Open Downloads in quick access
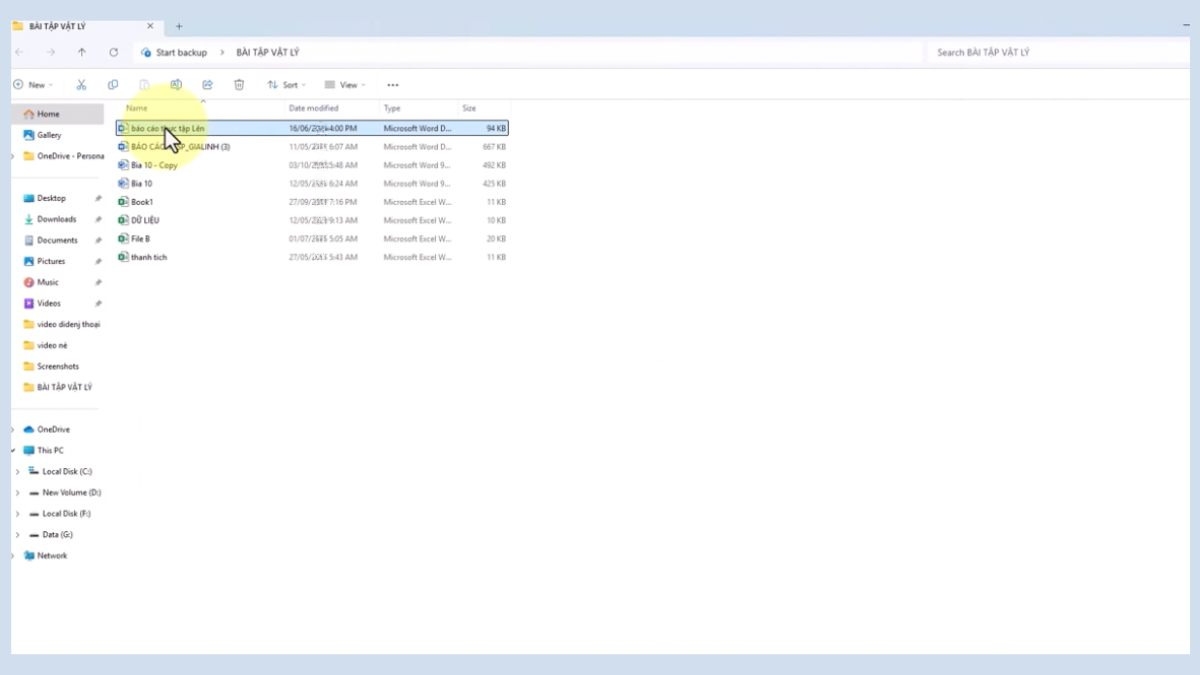This screenshot has width=1200, height=675. [x=56, y=219]
